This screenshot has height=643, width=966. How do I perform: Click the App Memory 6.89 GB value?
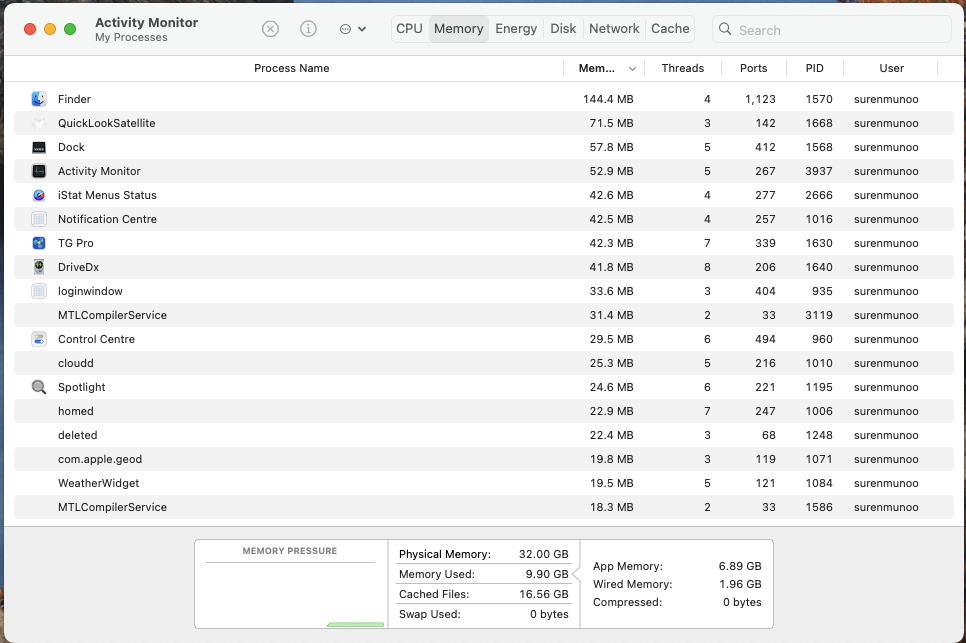click(x=740, y=566)
